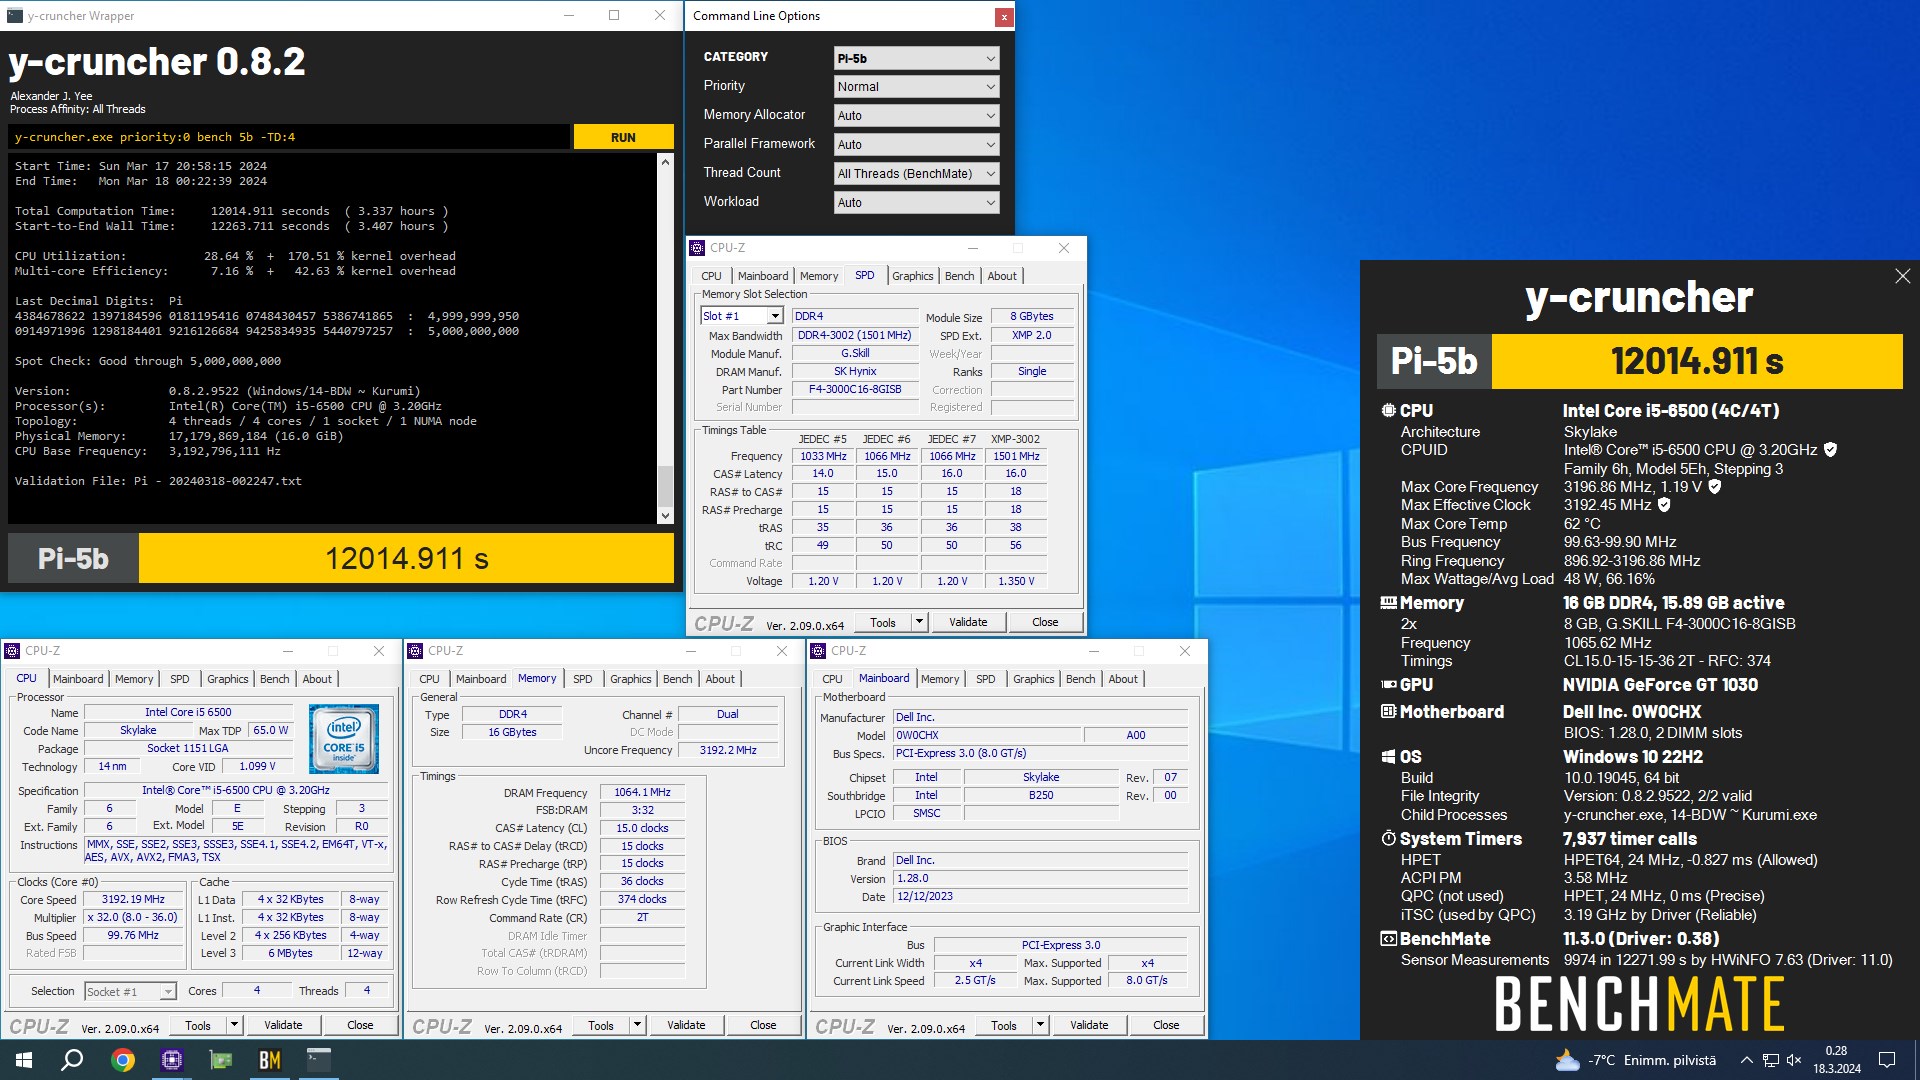Click Core Speed 3192.19 MHz value
Screen dimensions: 1920x1080
[x=133, y=899]
